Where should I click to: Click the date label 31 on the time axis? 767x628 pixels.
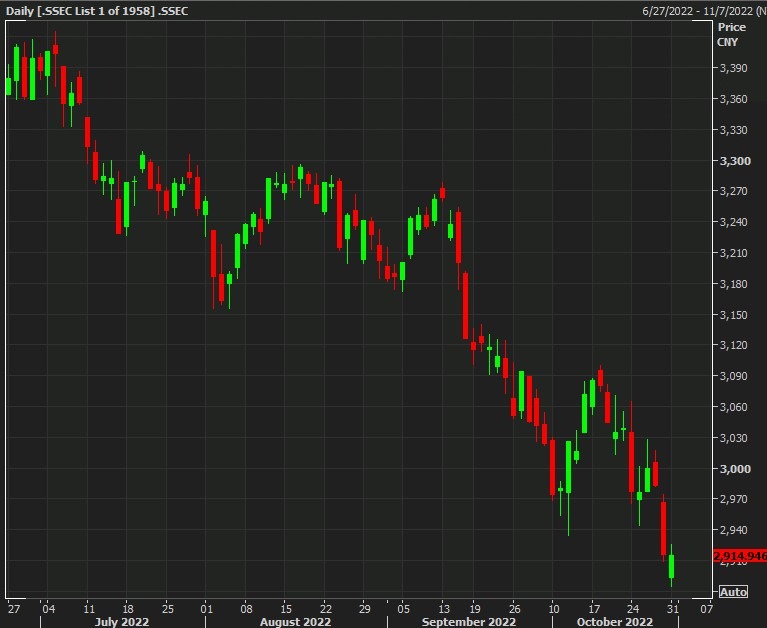click(x=673, y=609)
